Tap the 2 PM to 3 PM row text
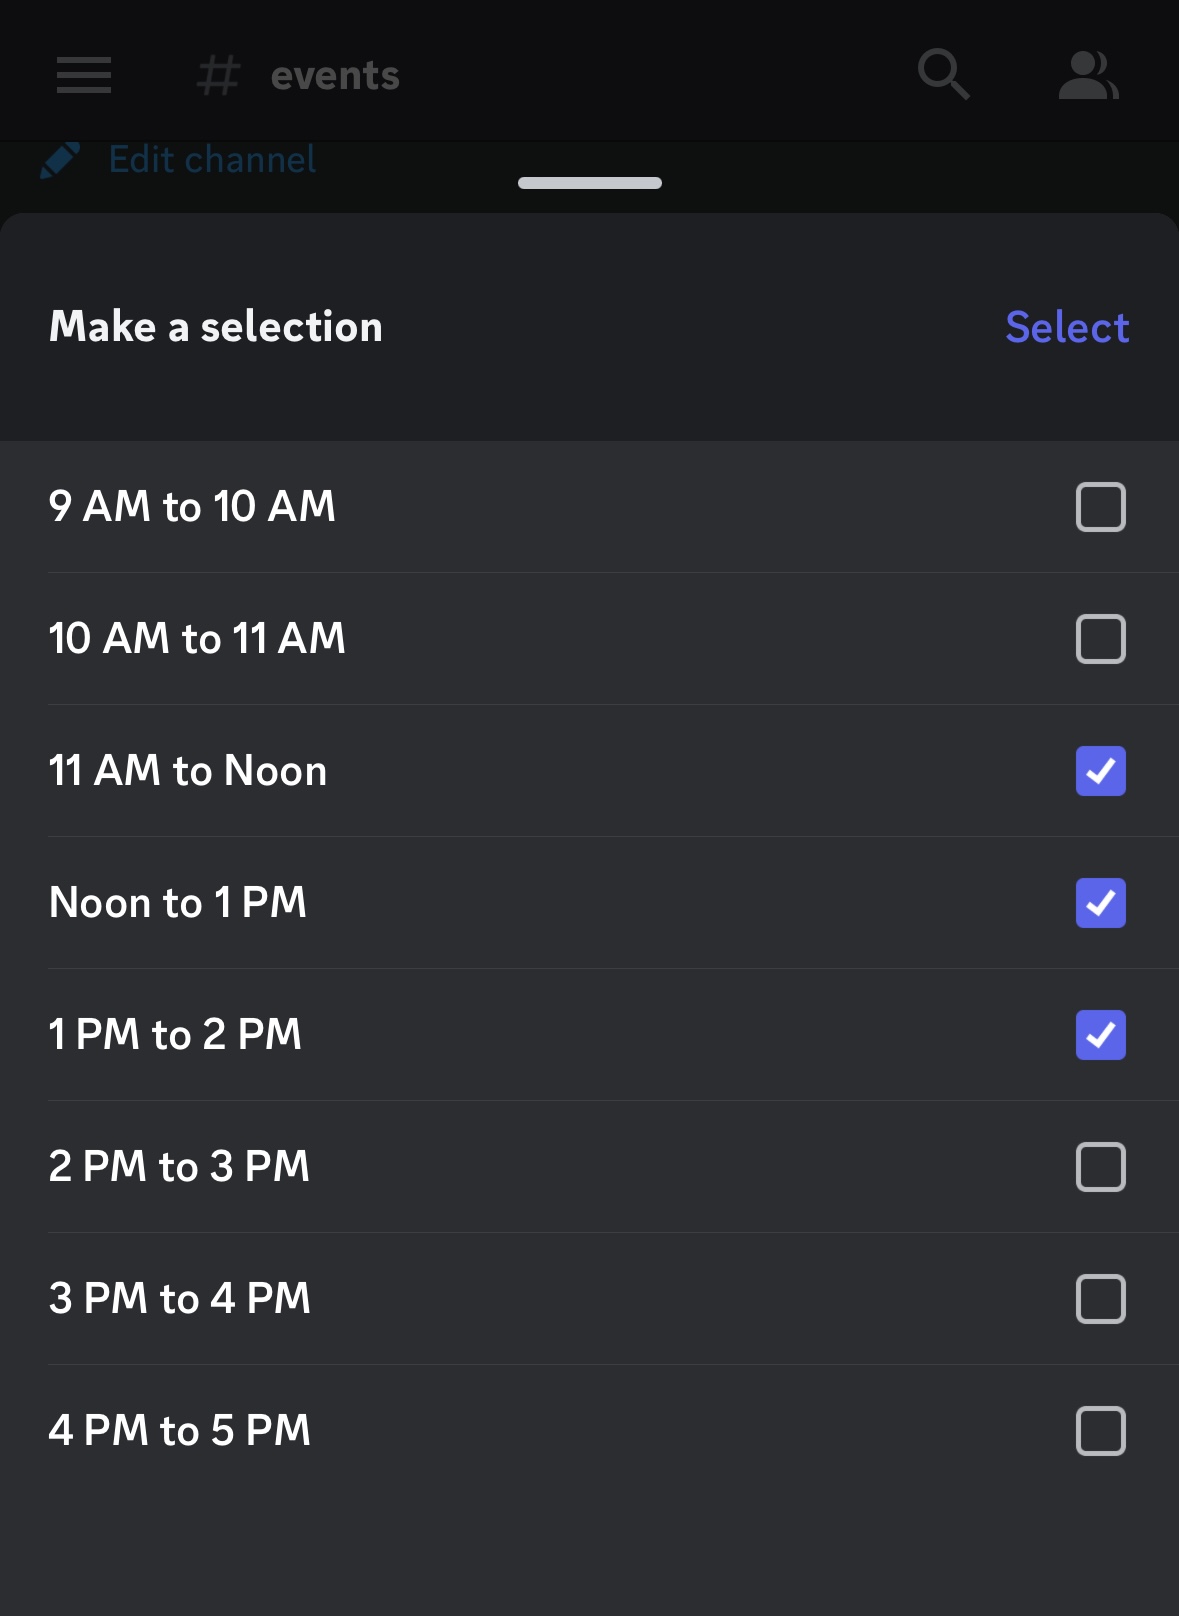The width and height of the screenshot is (1179, 1616). (x=180, y=1167)
